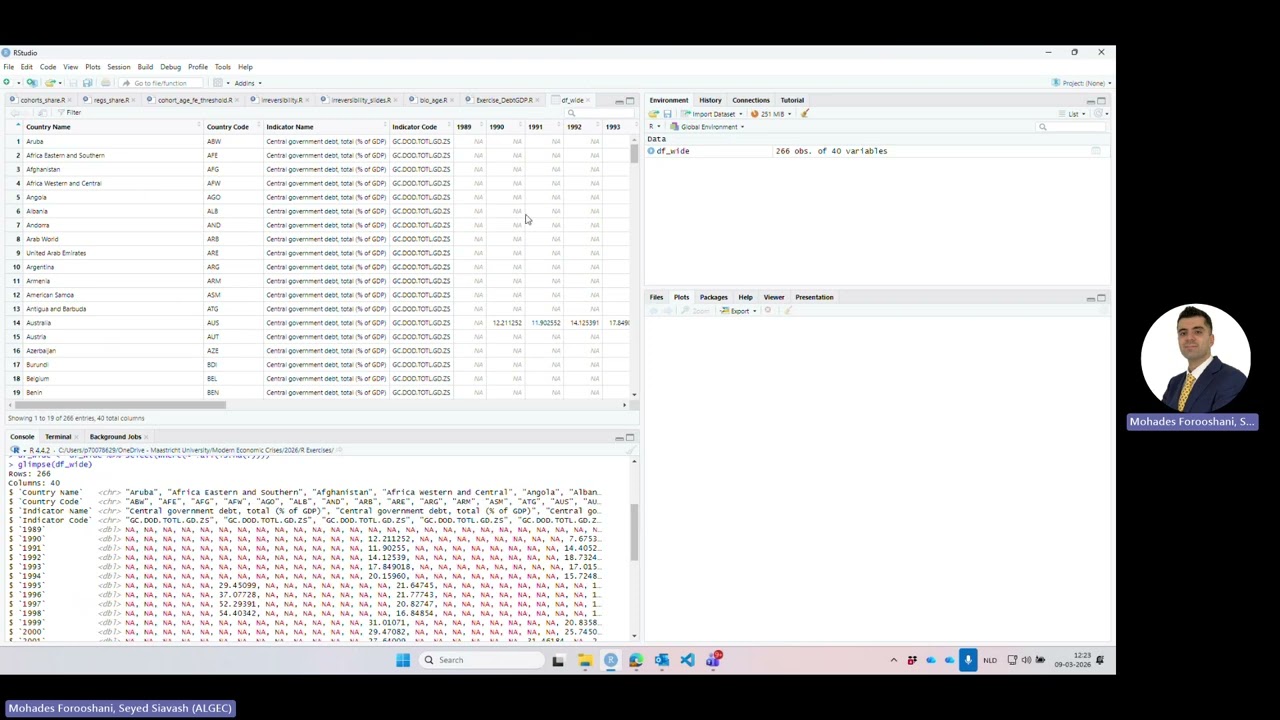
Task: Click the workspace panes layout icon
Action: click(x=217, y=83)
